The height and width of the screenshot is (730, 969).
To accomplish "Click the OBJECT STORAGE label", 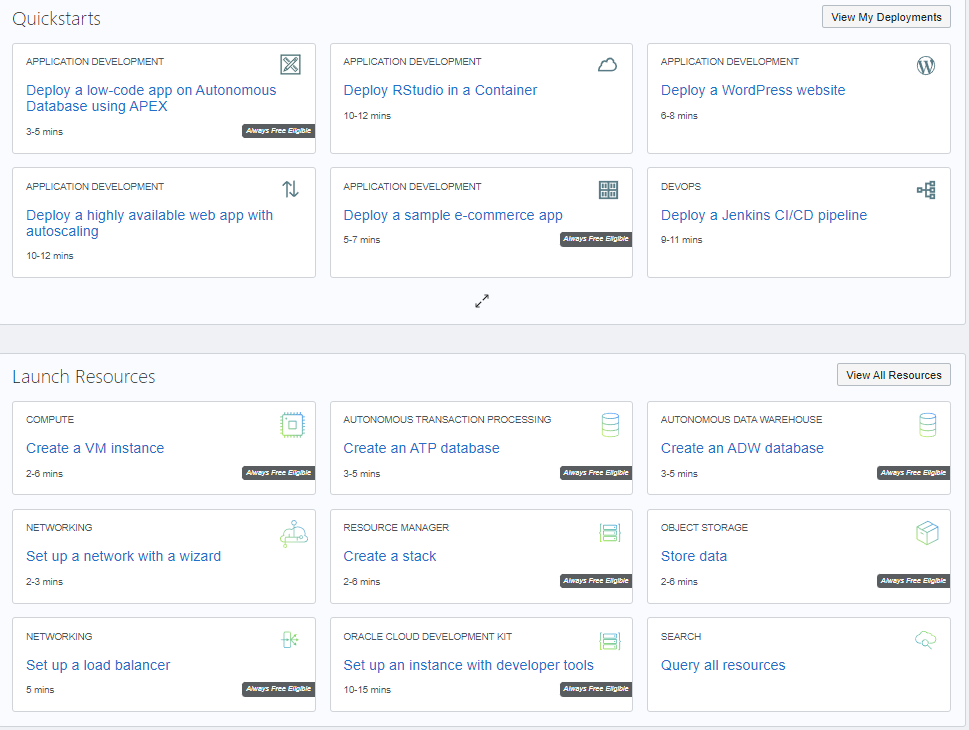I will point(705,528).
